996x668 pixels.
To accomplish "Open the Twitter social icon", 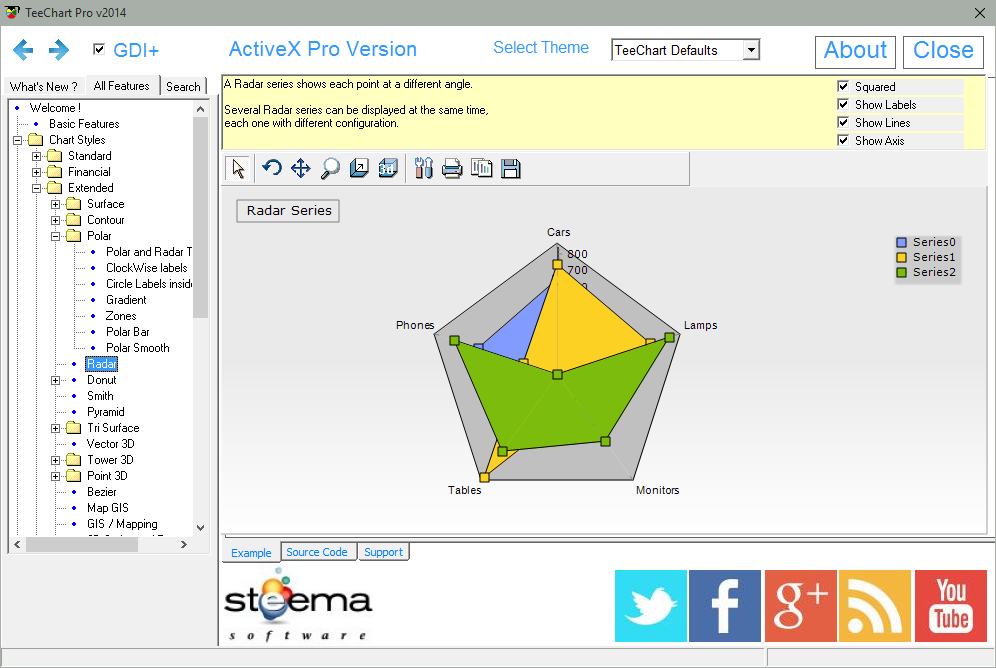I will (650, 606).
